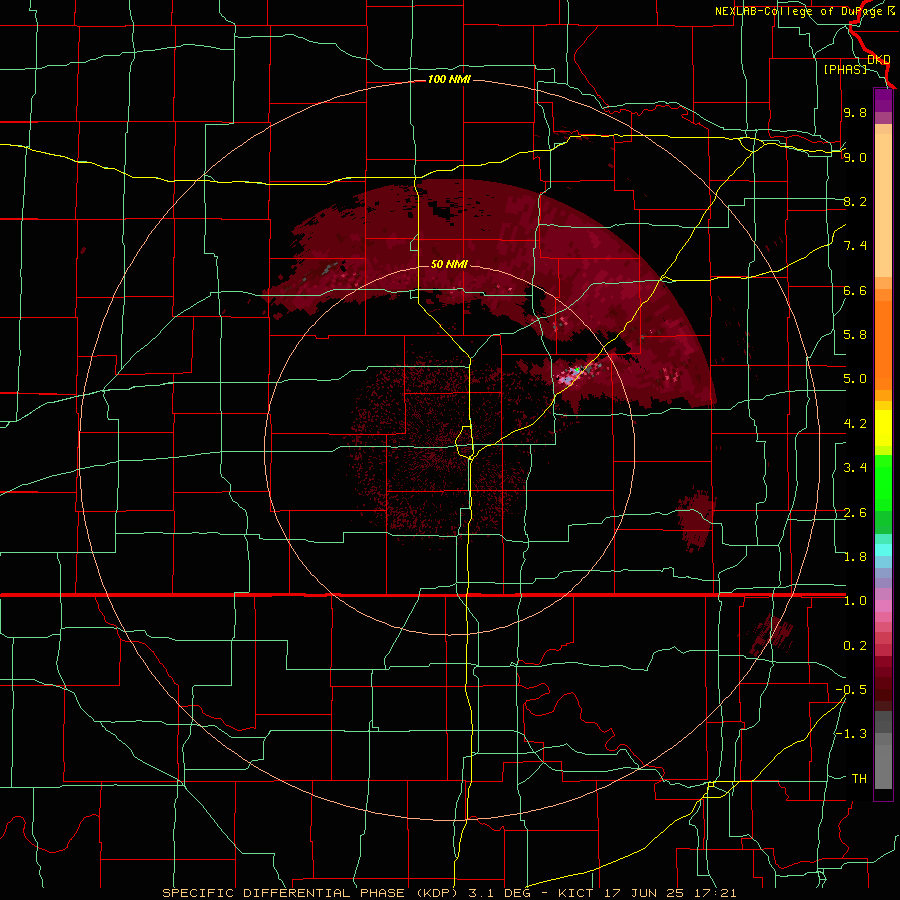This screenshot has width=900, height=900.
Task: Select the orange band of the color bar
Action: coord(883,345)
